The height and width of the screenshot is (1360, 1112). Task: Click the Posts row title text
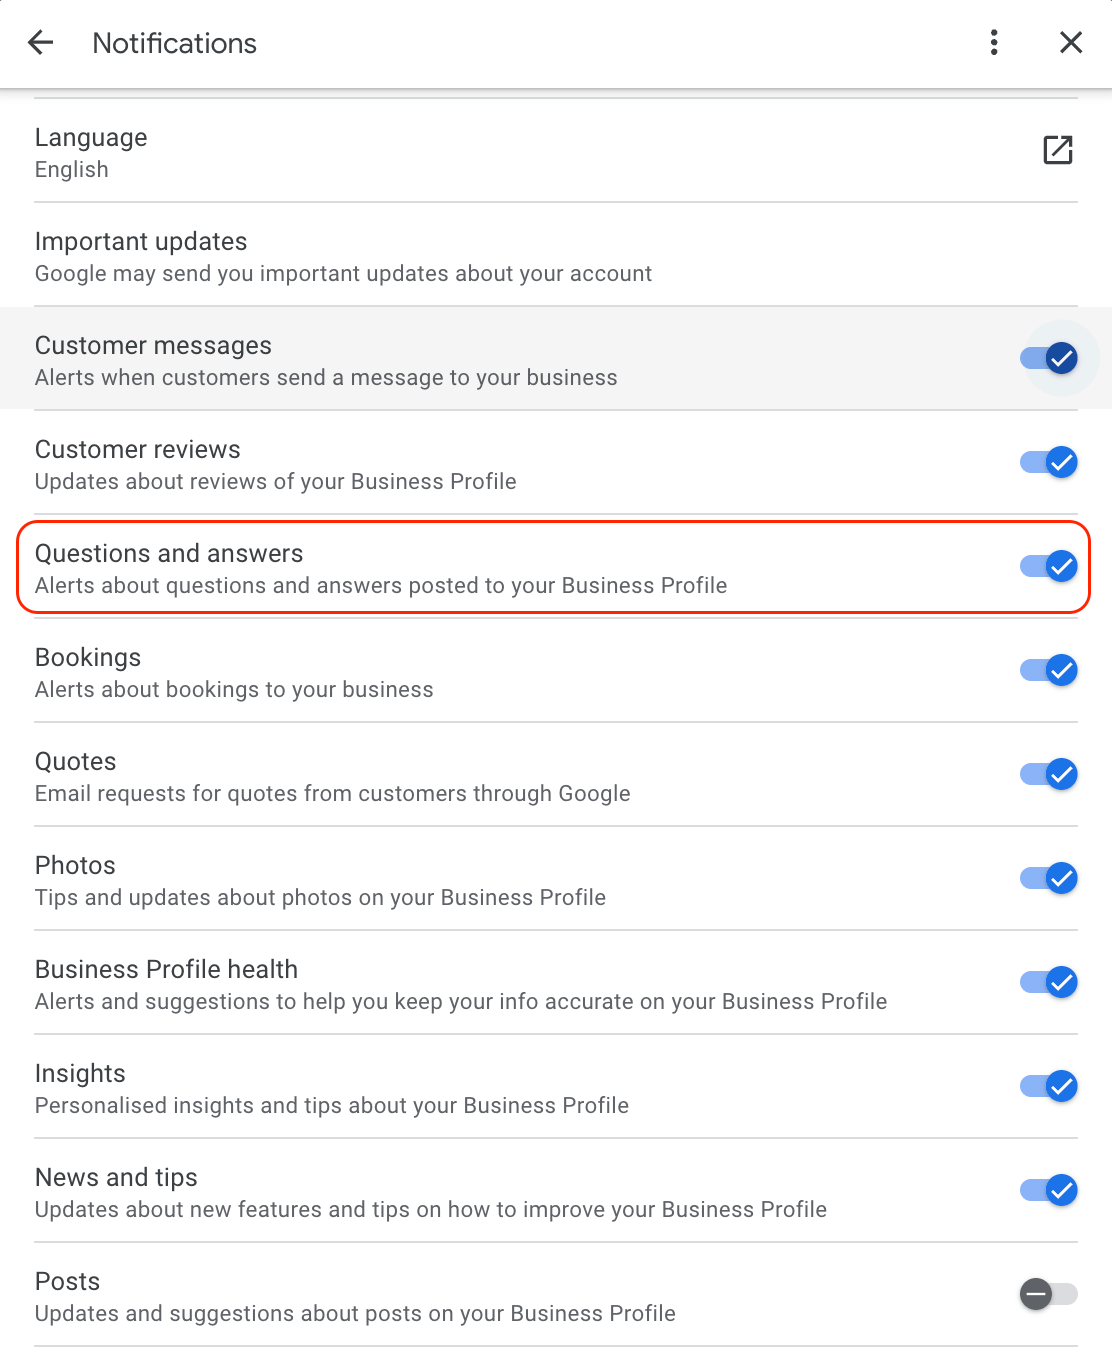(68, 1282)
